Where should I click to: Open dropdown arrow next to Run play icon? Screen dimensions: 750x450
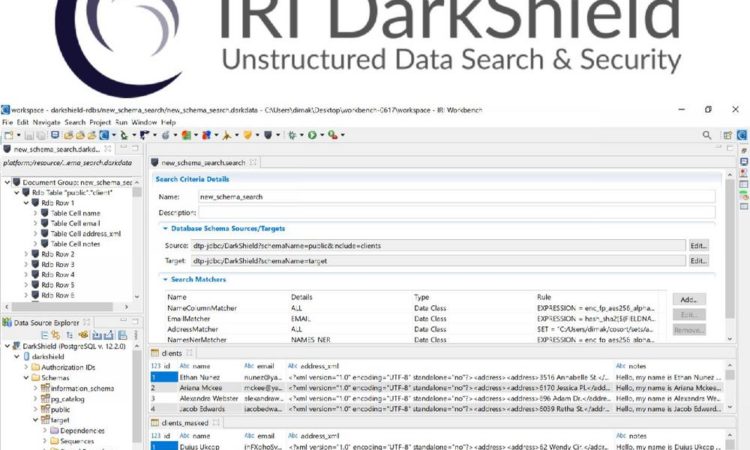click(322, 135)
